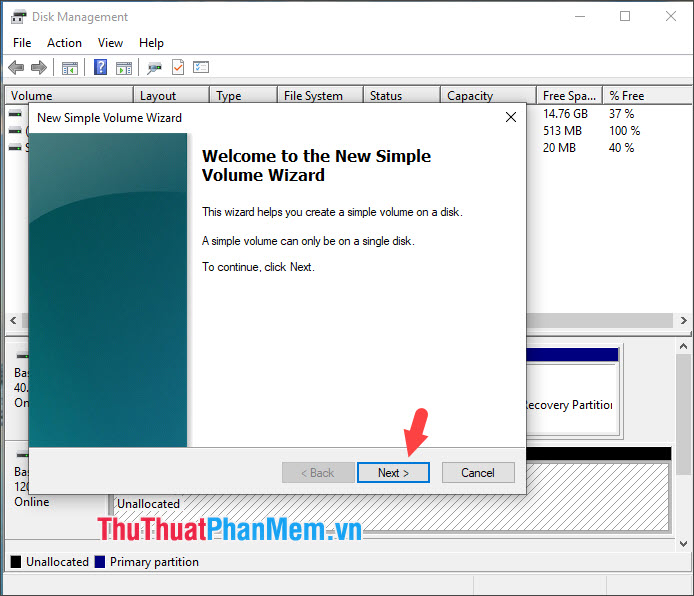
Task: Click the black Unallocated legend swatch
Action: click(16, 562)
